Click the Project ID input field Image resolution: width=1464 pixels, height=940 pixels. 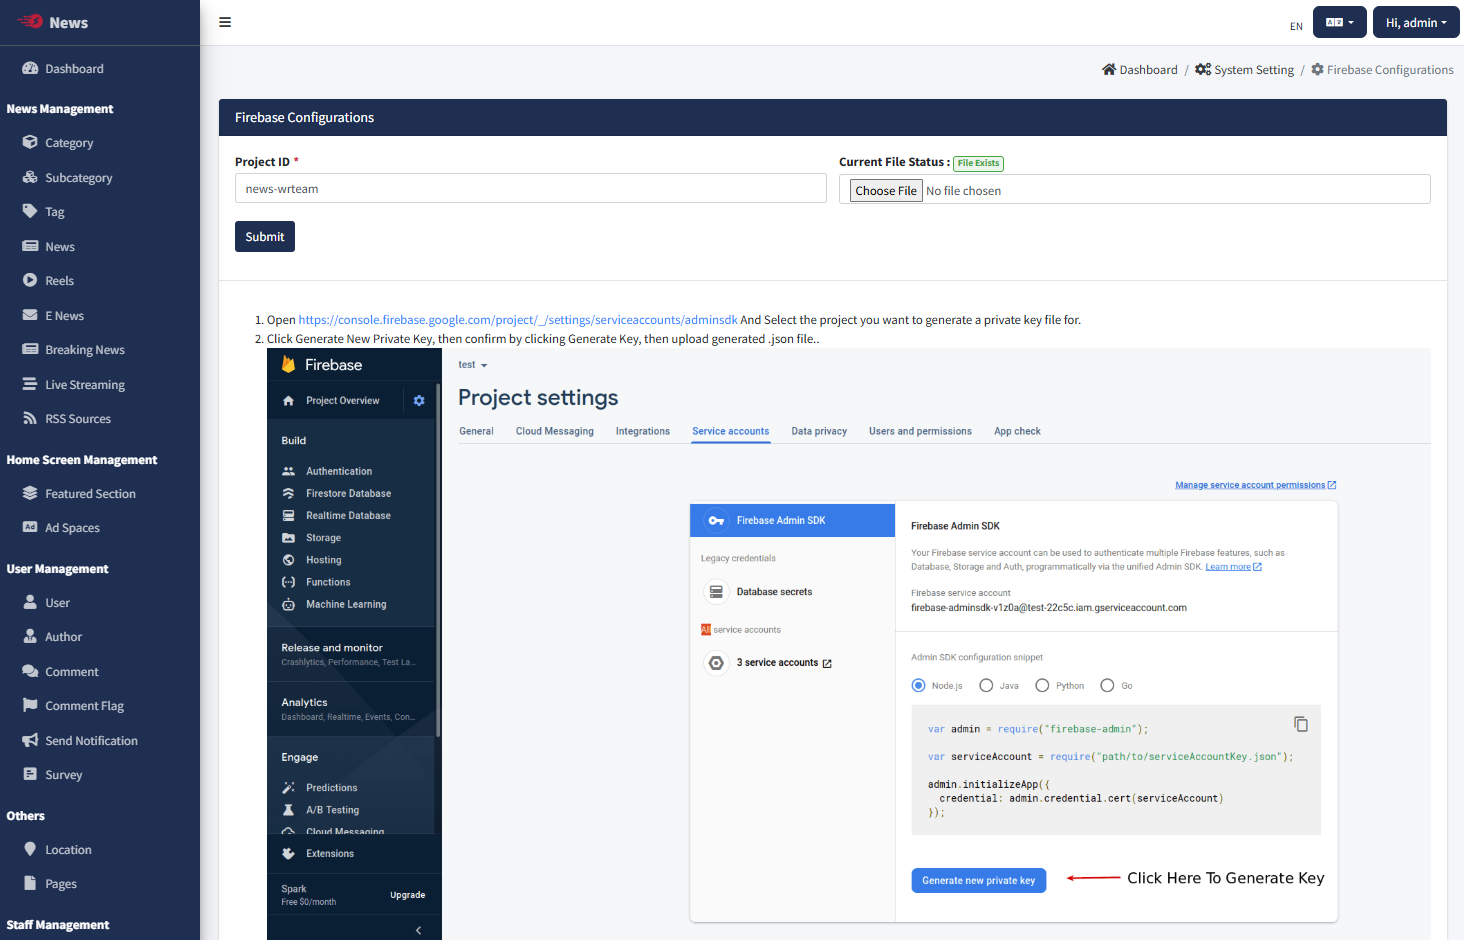click(x=531, y=189)
